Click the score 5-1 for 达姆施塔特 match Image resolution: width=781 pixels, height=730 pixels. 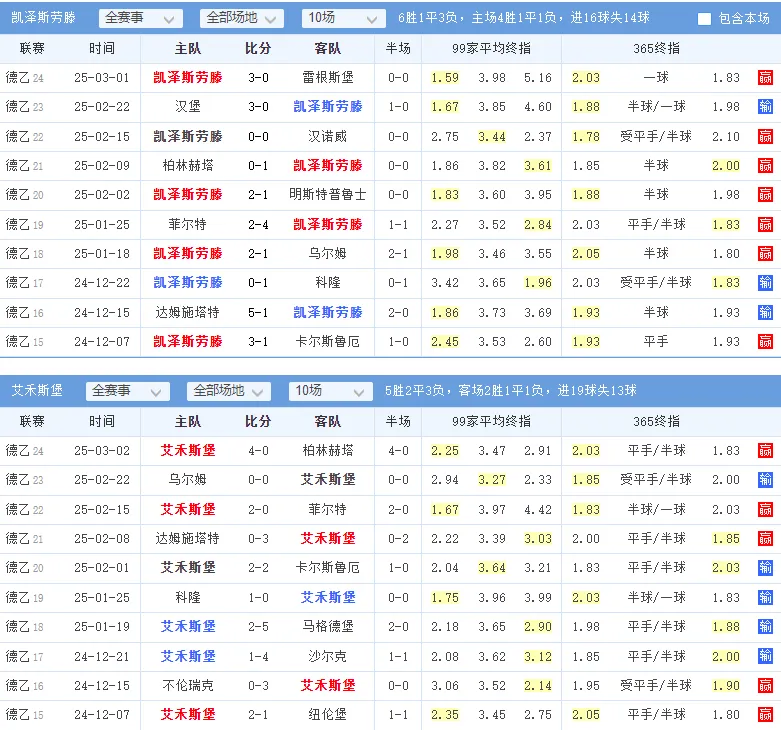point(258,313)
